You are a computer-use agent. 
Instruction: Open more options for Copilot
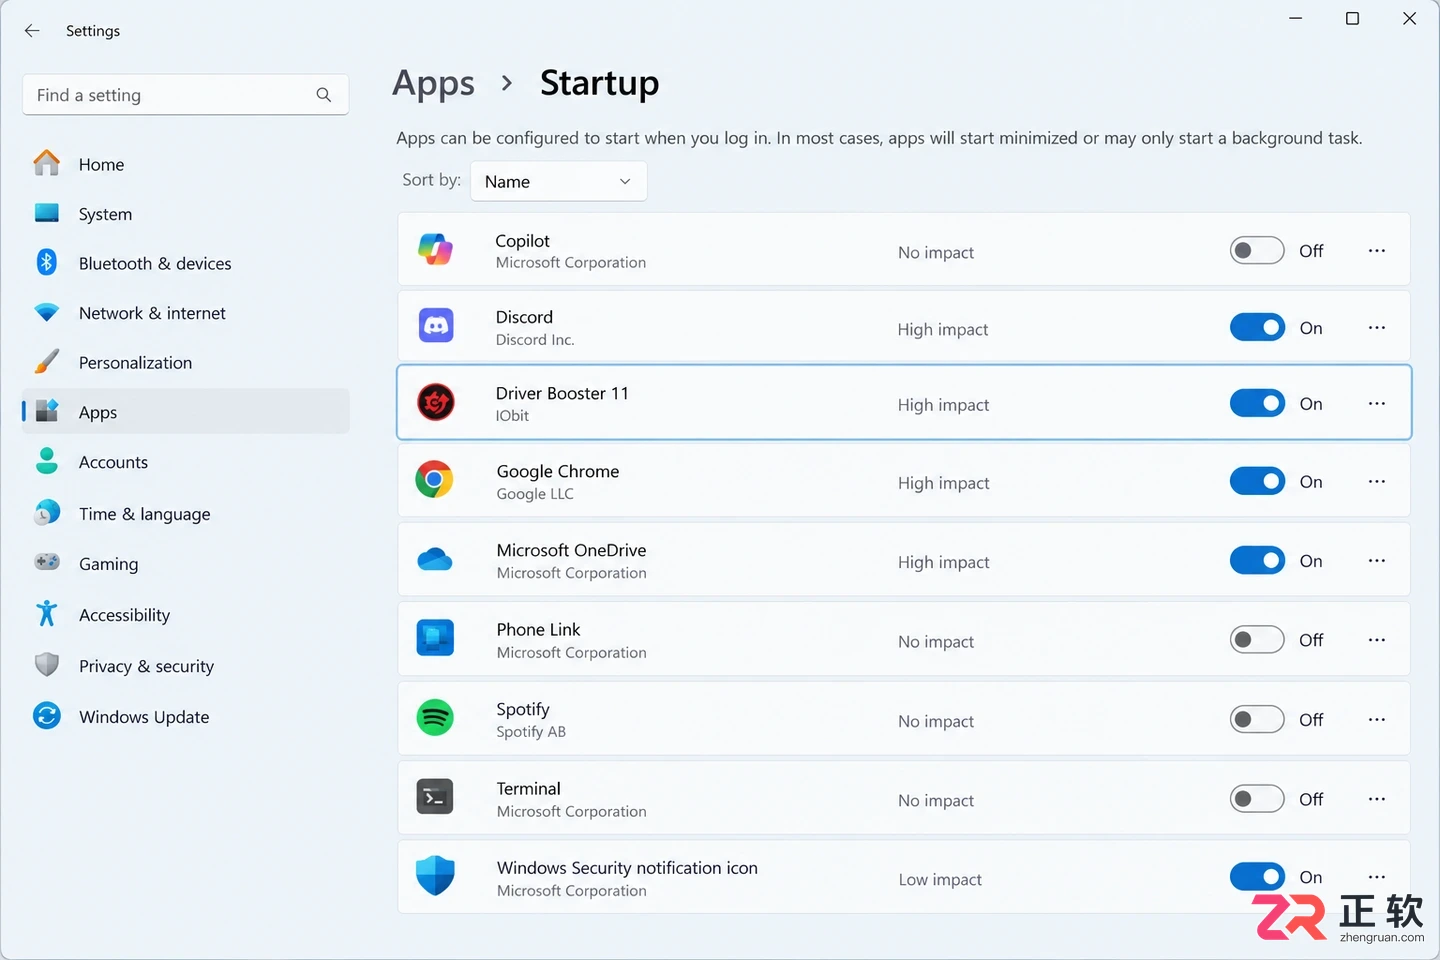tap(1377, 250)
